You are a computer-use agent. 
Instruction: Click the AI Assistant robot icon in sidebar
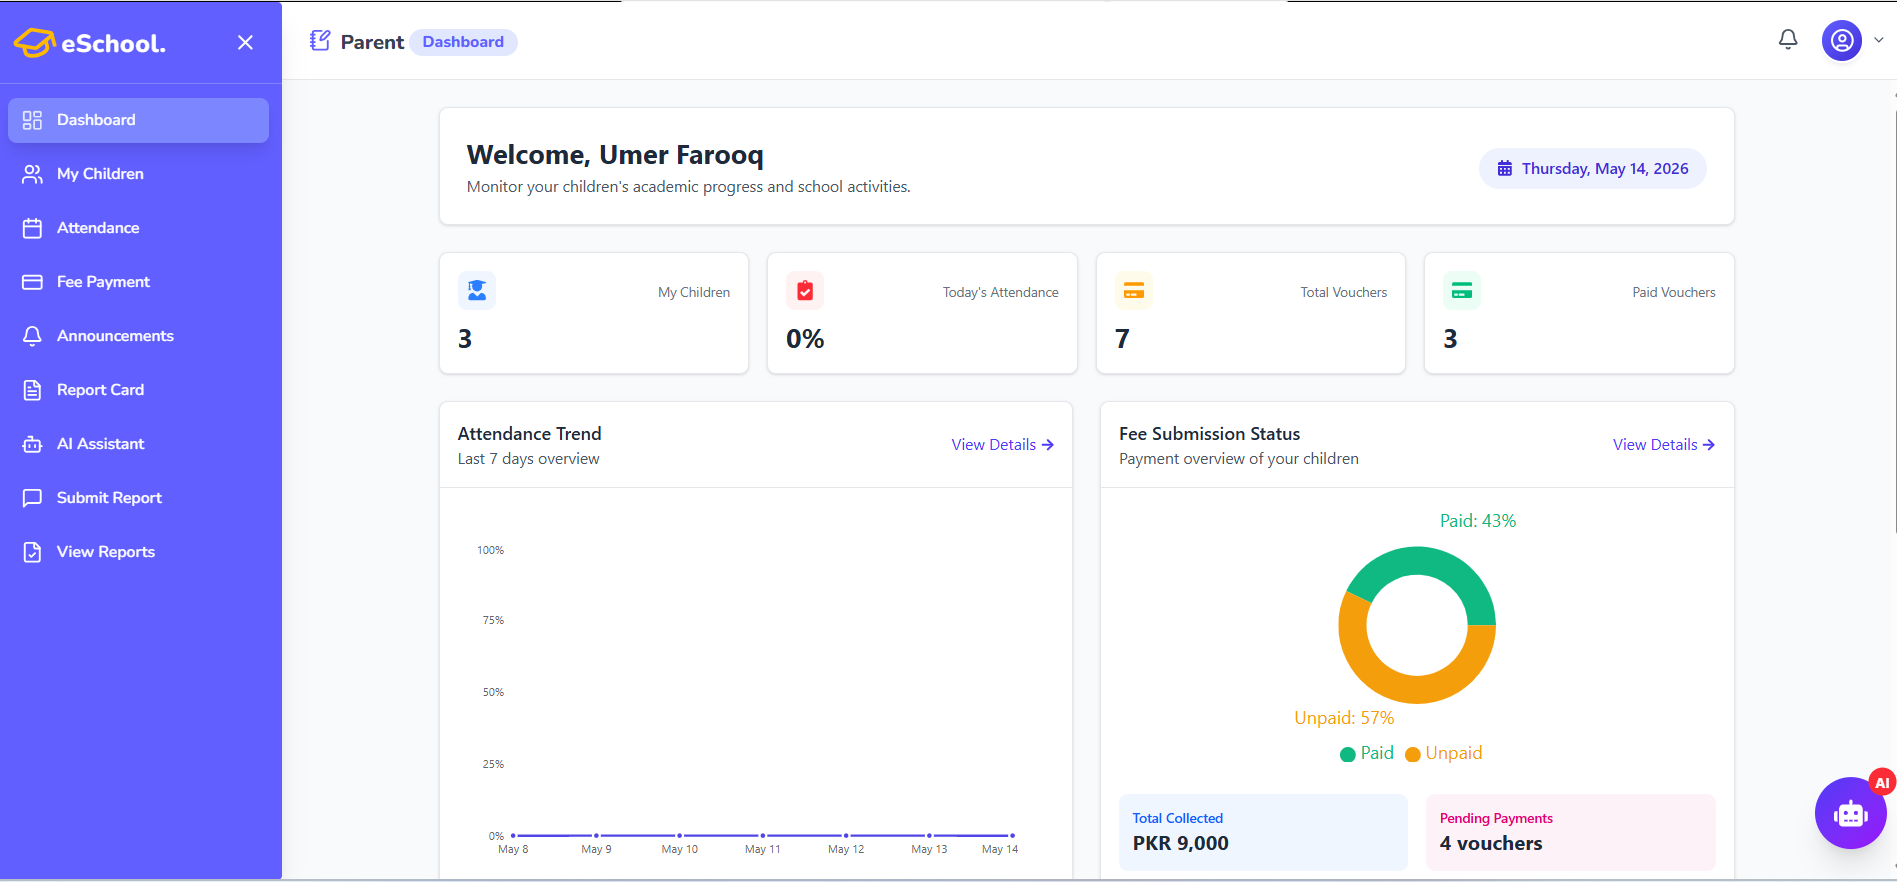tap(32, 444)
